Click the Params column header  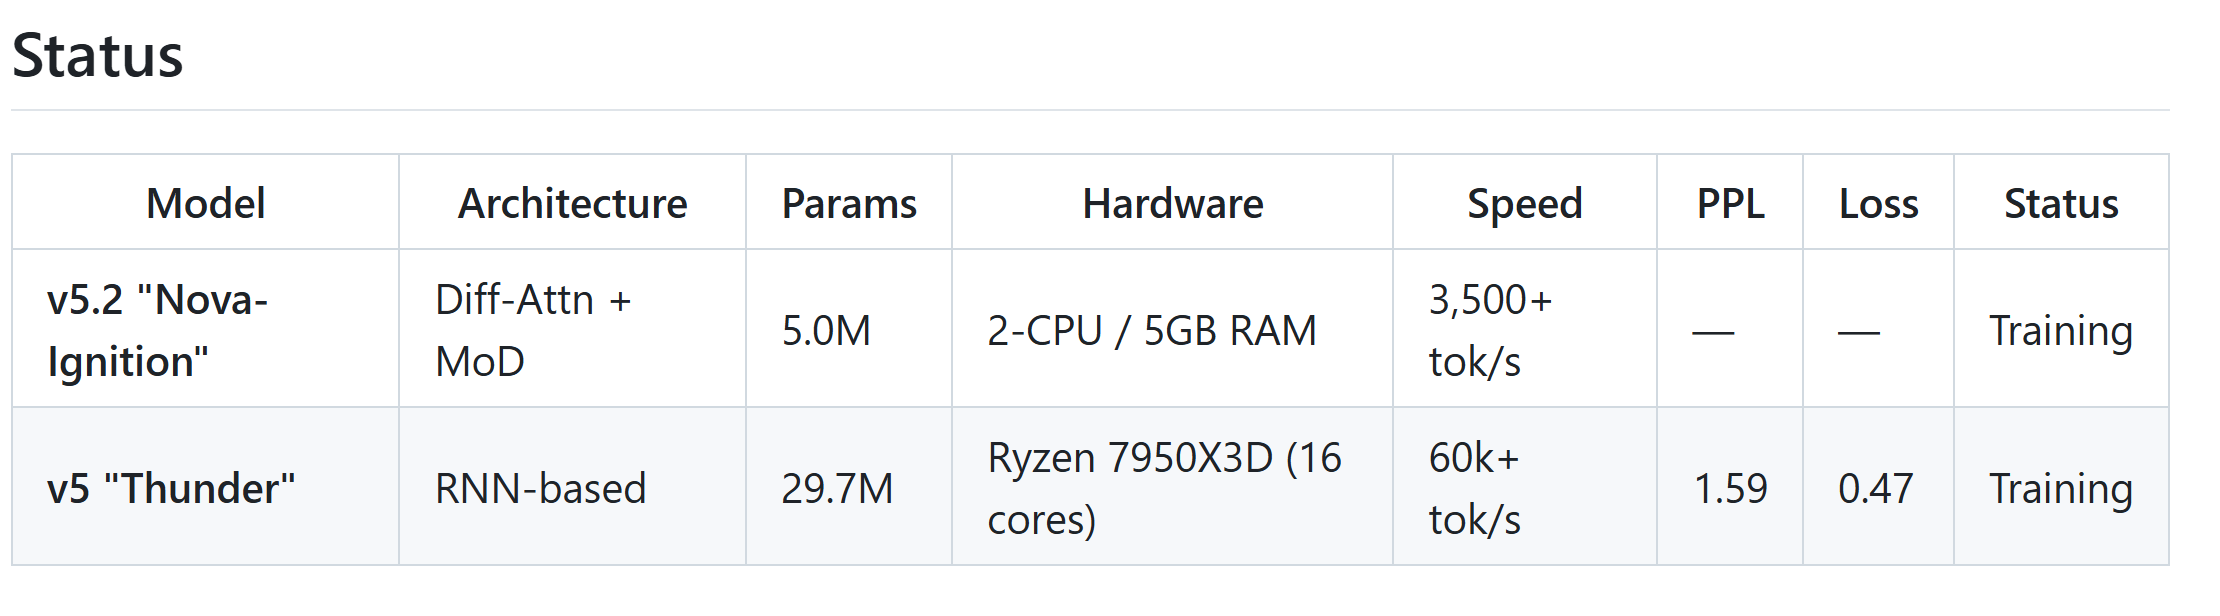(849, 204)
